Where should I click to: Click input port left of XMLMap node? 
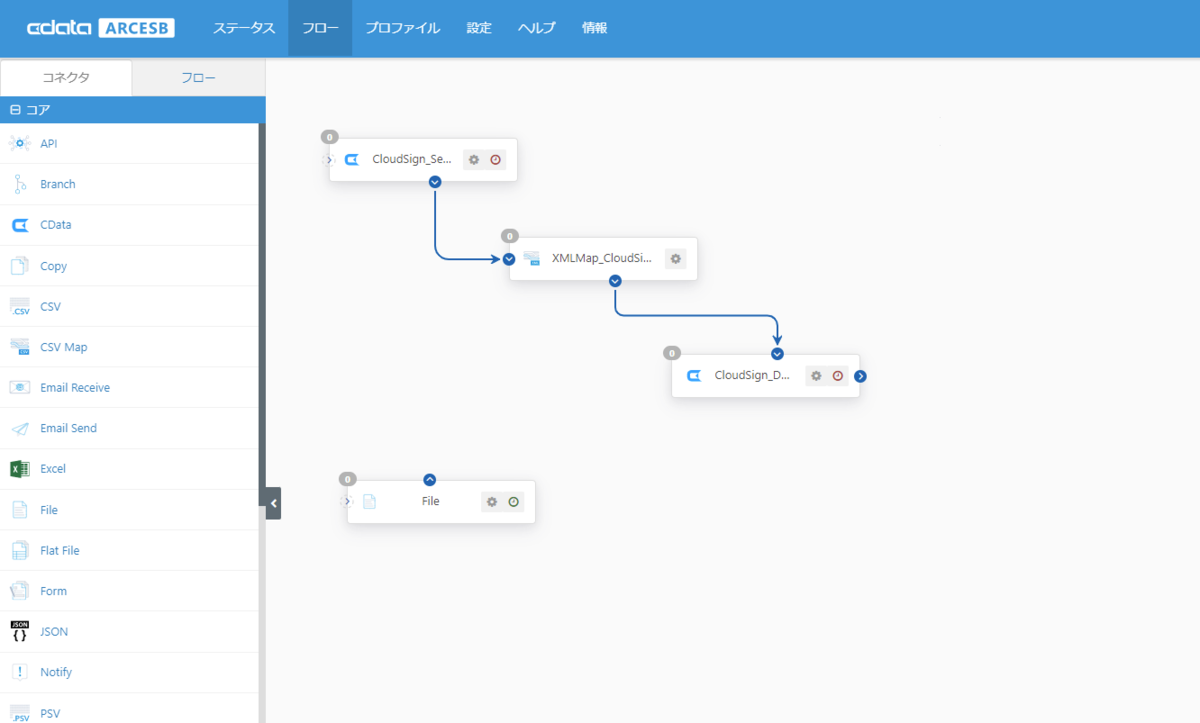[509, 259]
